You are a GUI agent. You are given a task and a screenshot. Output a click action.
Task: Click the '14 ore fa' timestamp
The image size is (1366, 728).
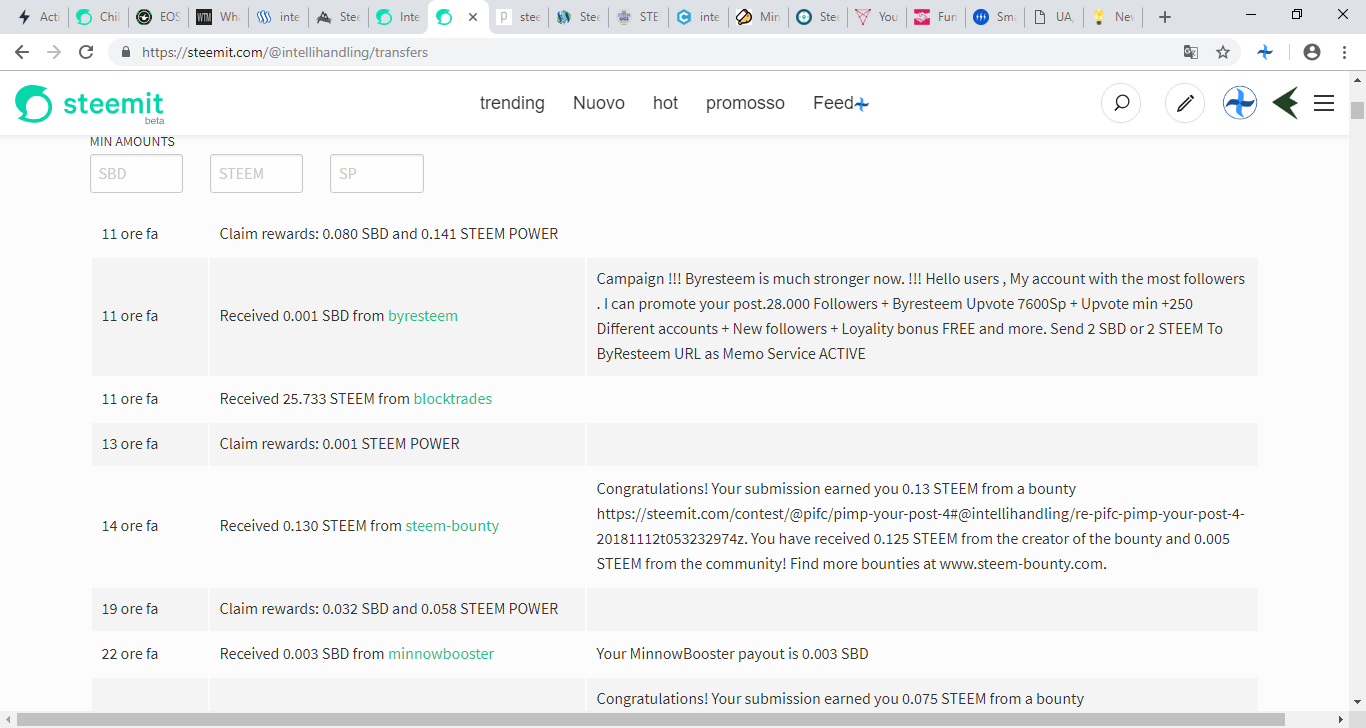point(130,526)
